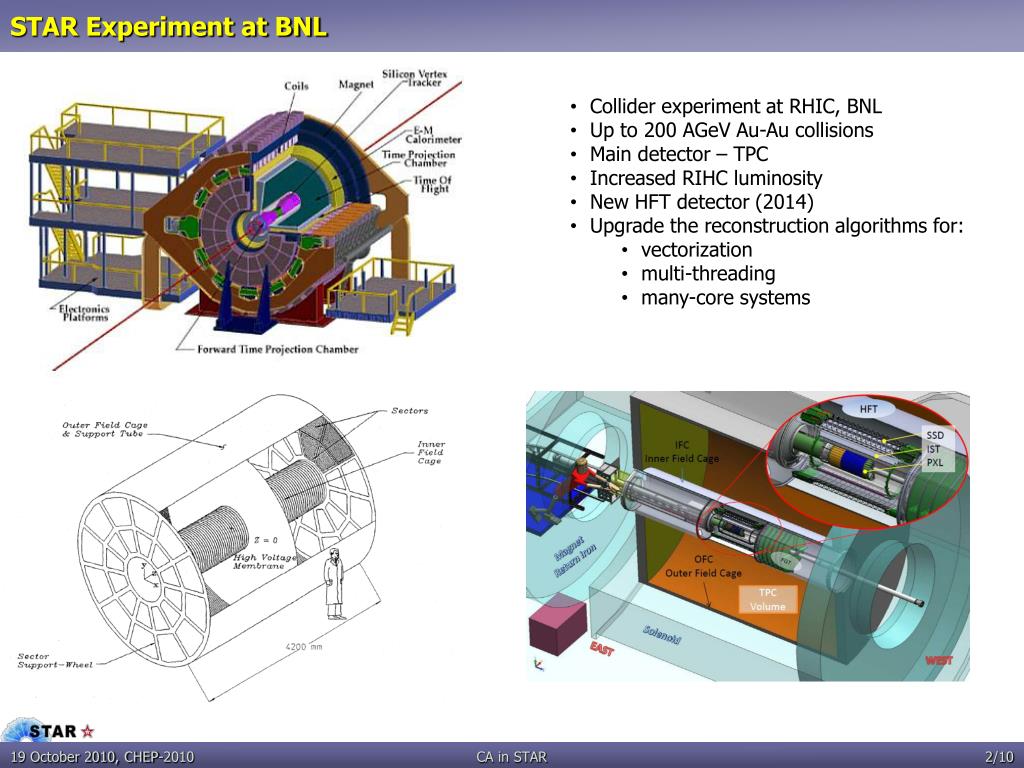Image resolution: width=1024 pixels, height=768 pixels.
Task: Select bullet 'Collider experiment at RHIC, BNL'
Action: pos(735,106)
